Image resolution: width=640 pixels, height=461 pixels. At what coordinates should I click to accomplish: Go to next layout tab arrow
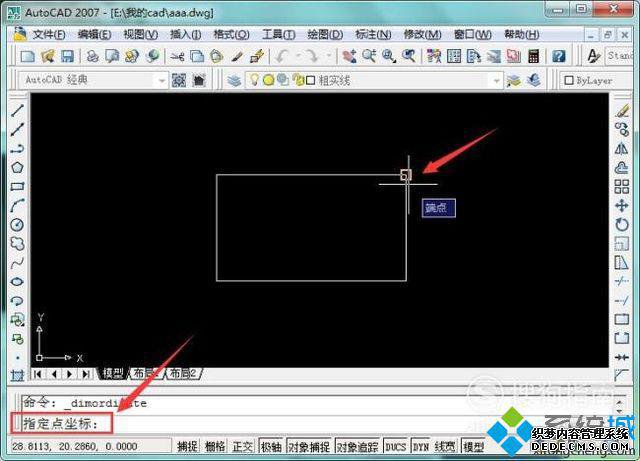click(70, 374)
